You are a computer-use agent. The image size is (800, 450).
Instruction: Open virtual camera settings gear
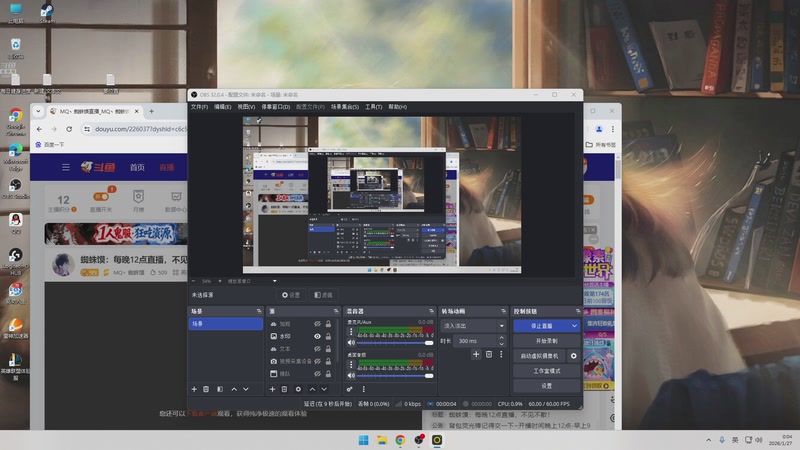[573, 356]
